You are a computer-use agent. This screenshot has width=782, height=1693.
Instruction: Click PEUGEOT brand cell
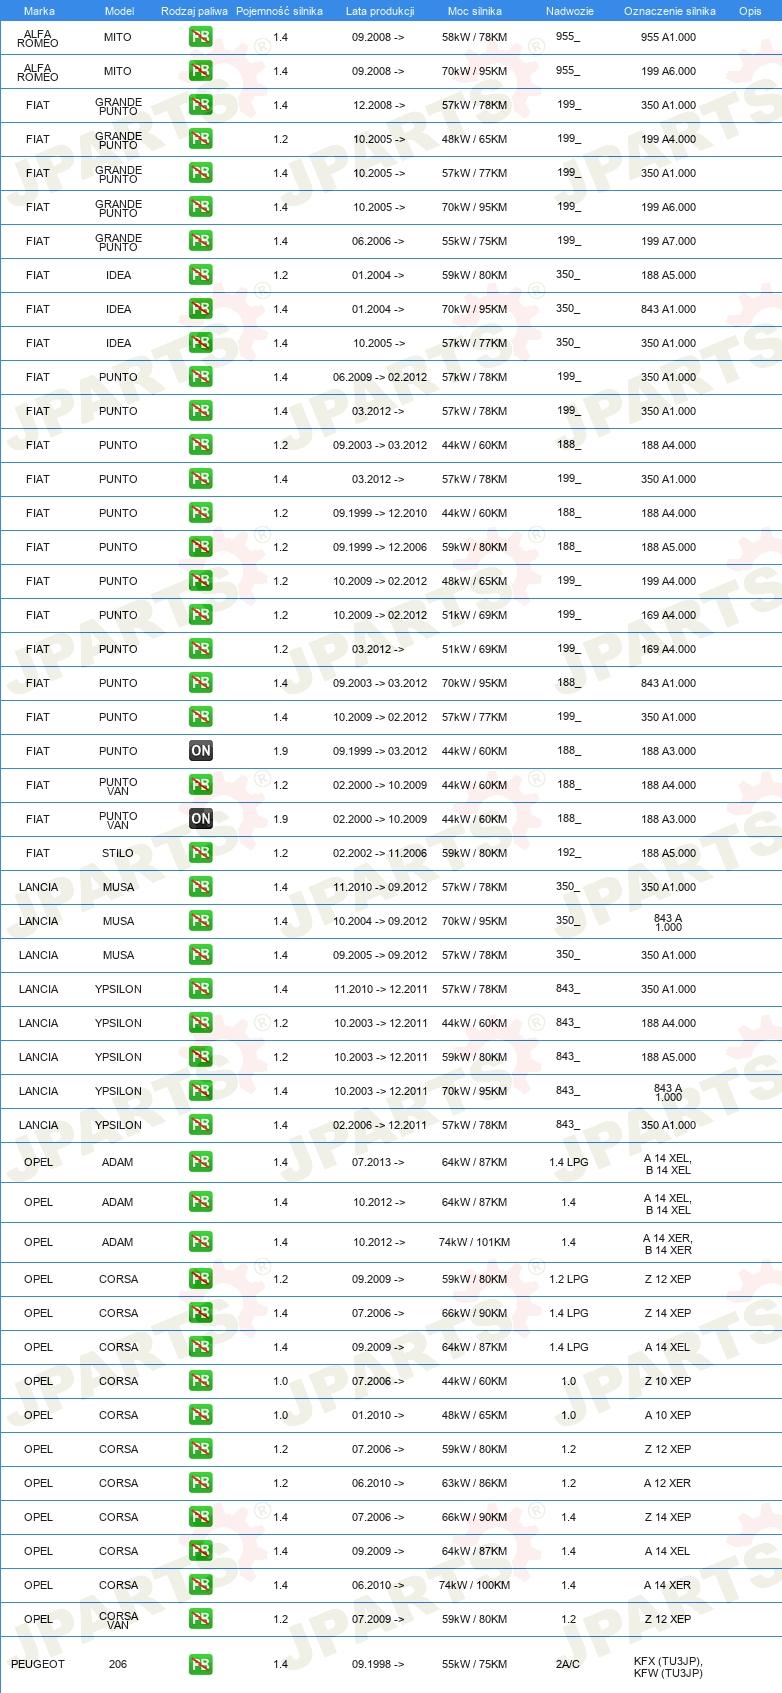[x=38, y=1664]
